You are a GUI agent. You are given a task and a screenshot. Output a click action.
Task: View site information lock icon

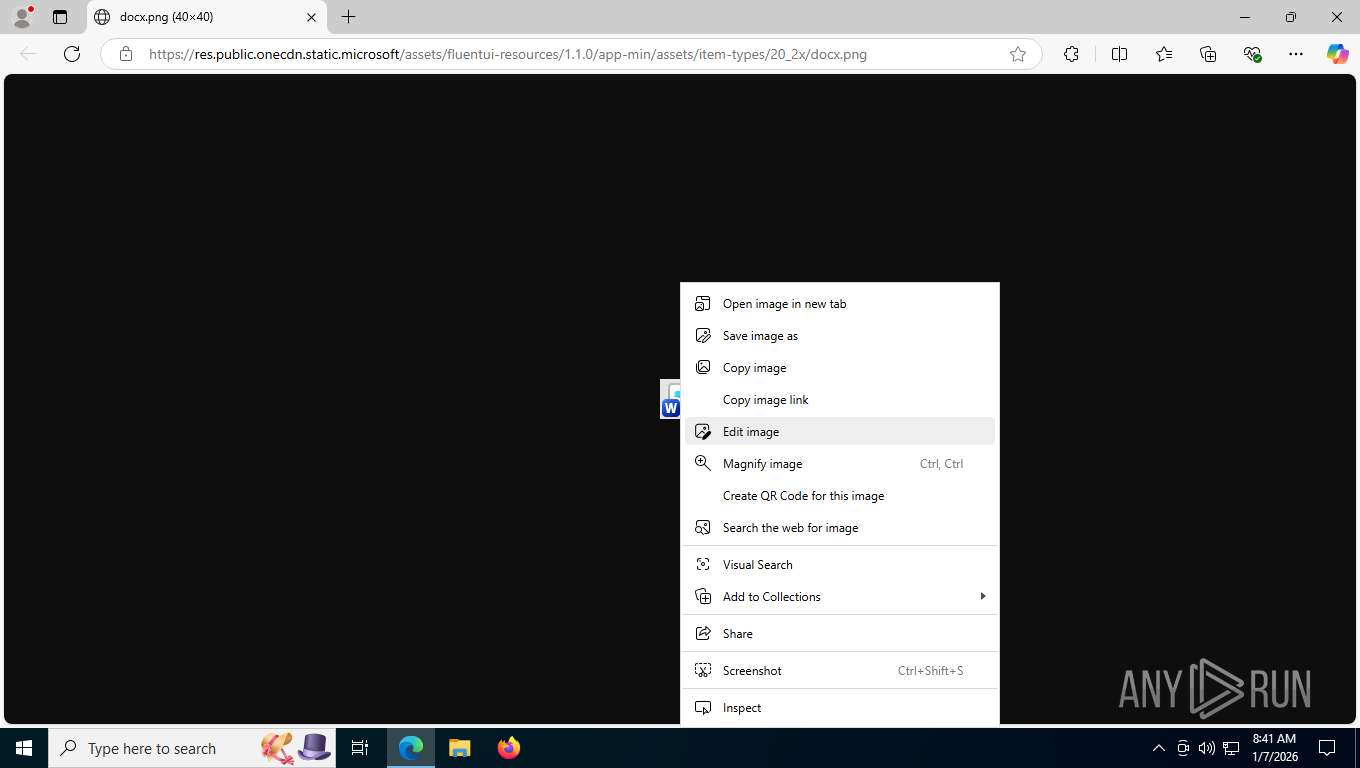(125, 54)
